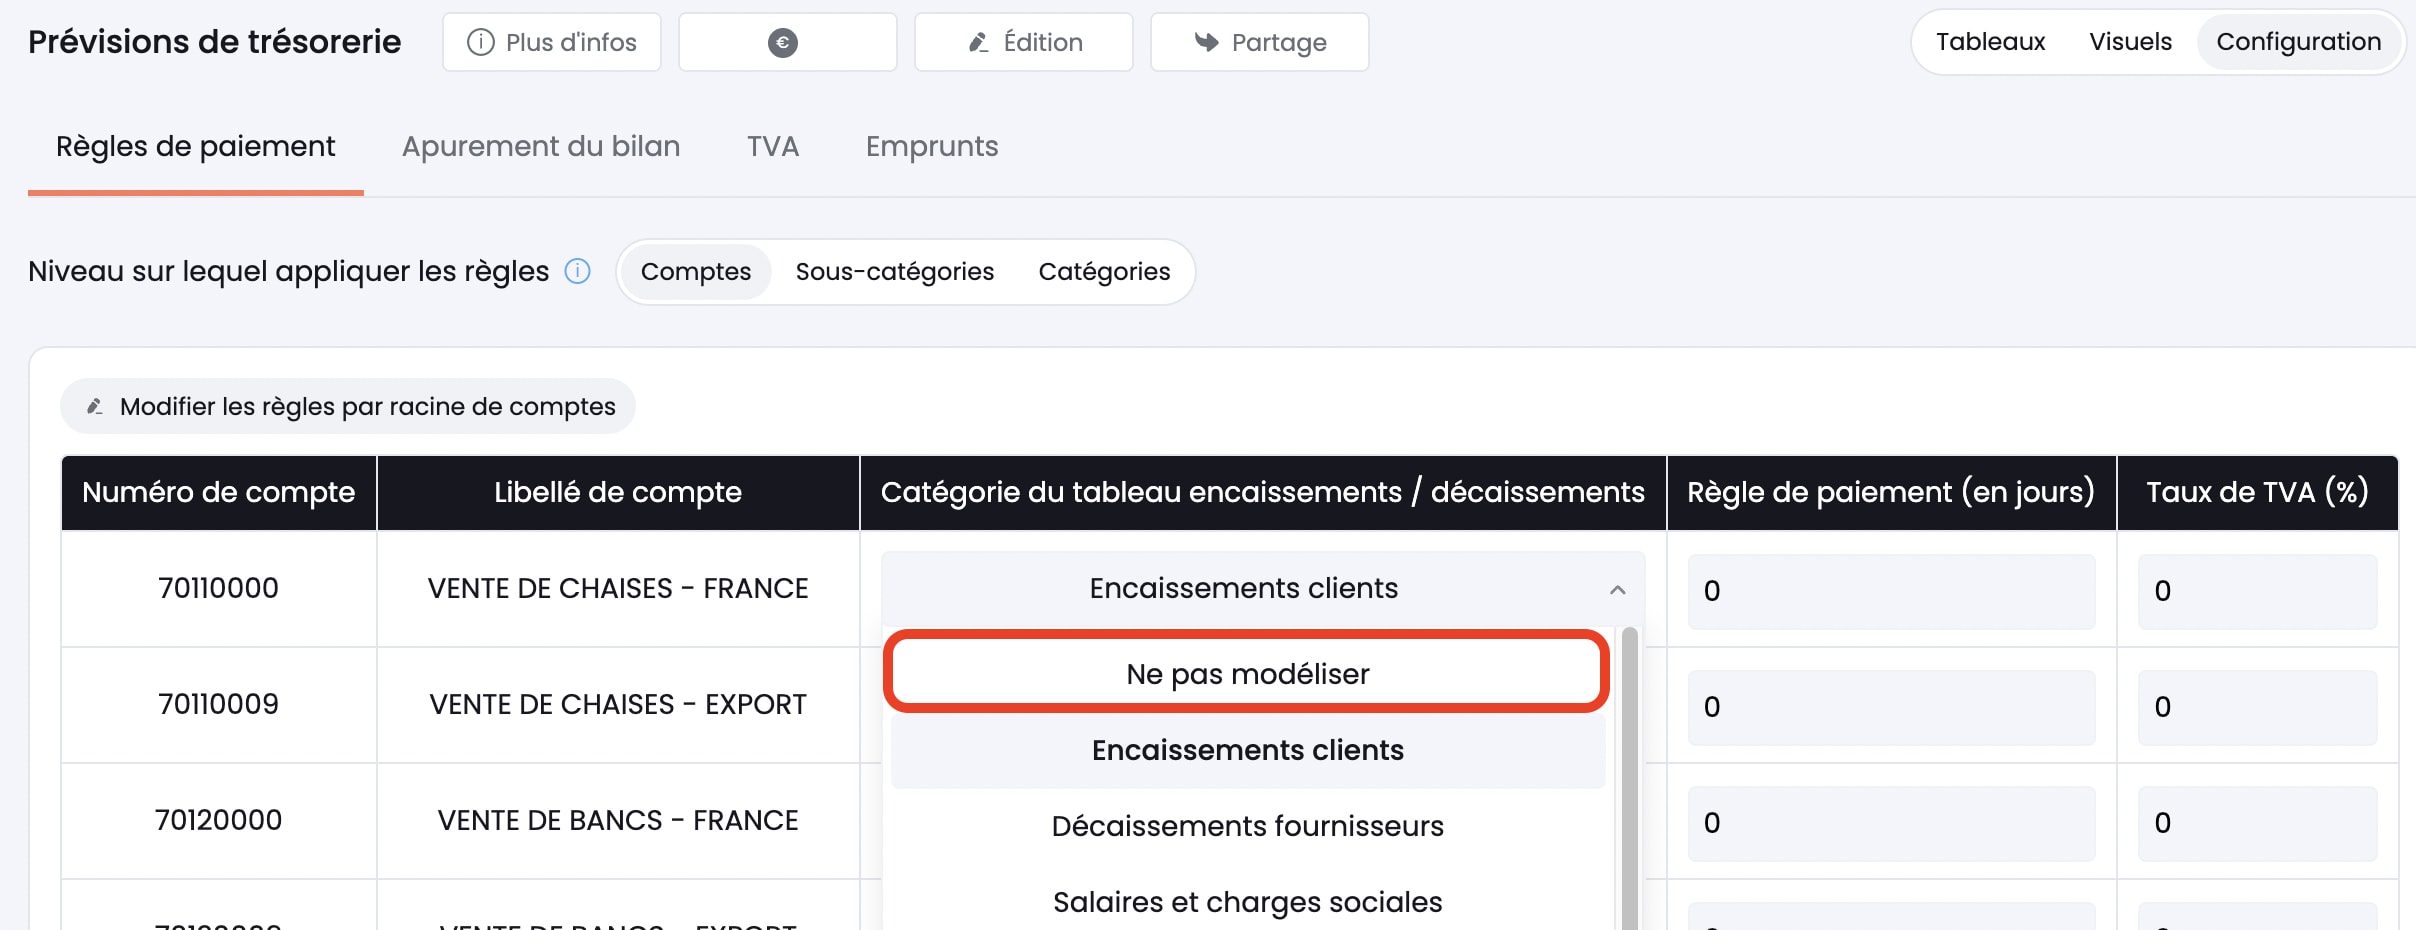Click the payment rule field for VENTE DE CHAISES - FRANCE

pos(1889,591)
